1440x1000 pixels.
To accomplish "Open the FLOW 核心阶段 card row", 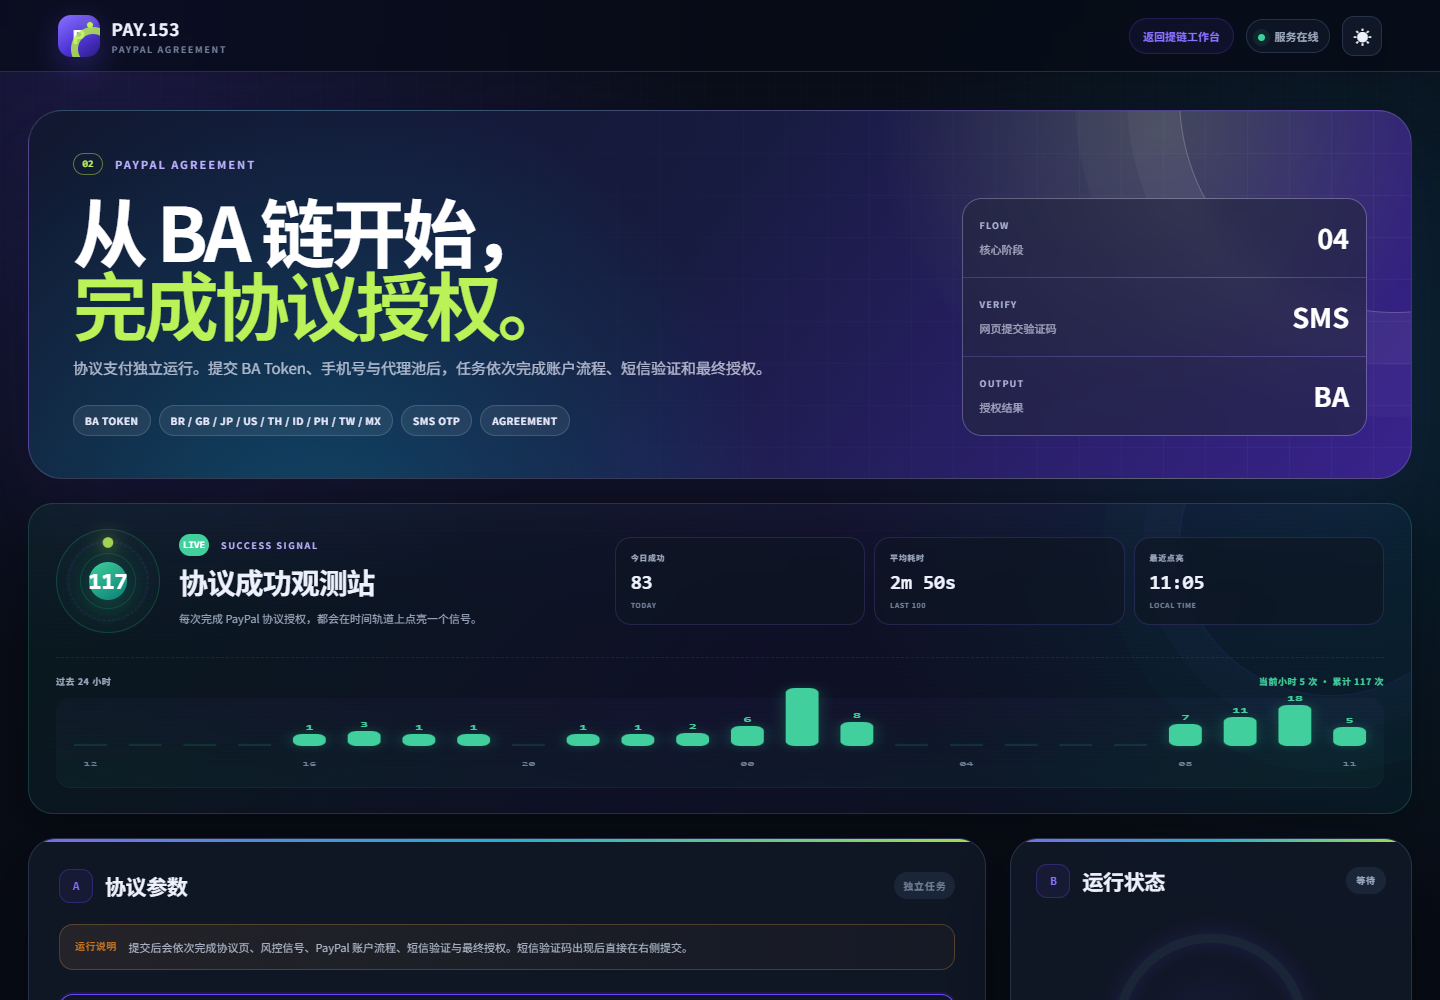I will point(1164,238).
